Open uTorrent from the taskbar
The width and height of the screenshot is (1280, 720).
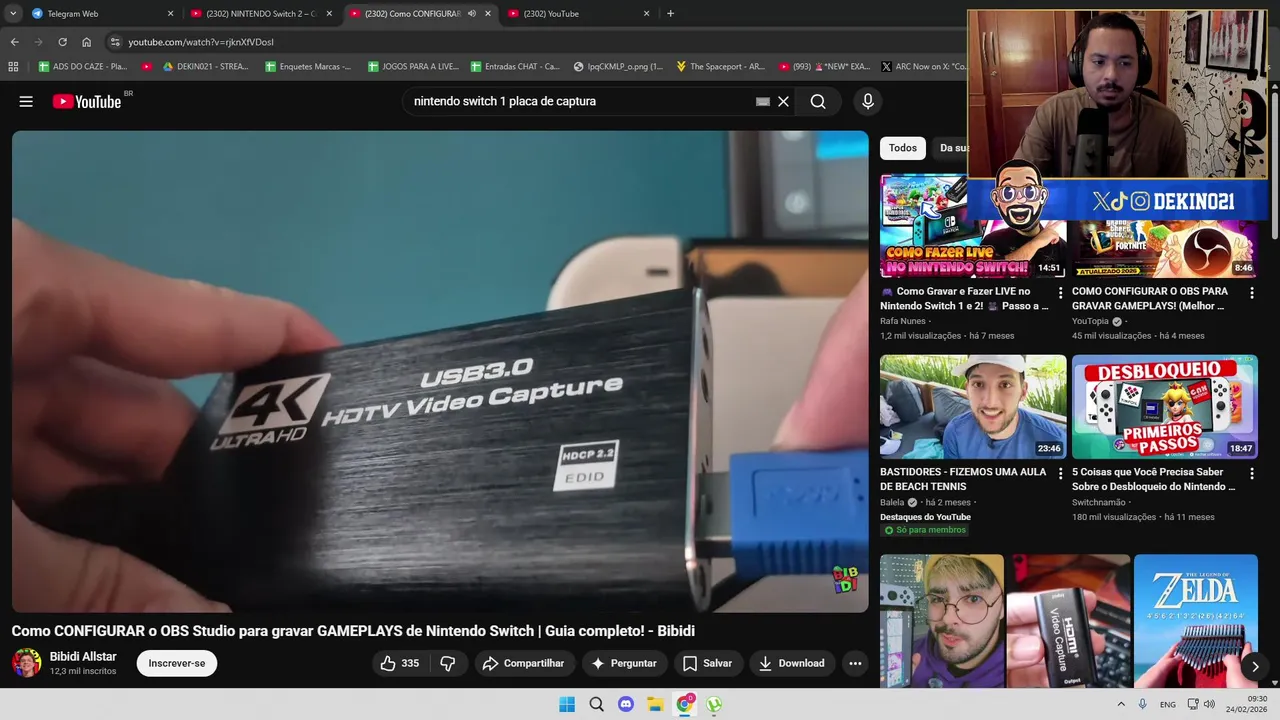(714, 704)
